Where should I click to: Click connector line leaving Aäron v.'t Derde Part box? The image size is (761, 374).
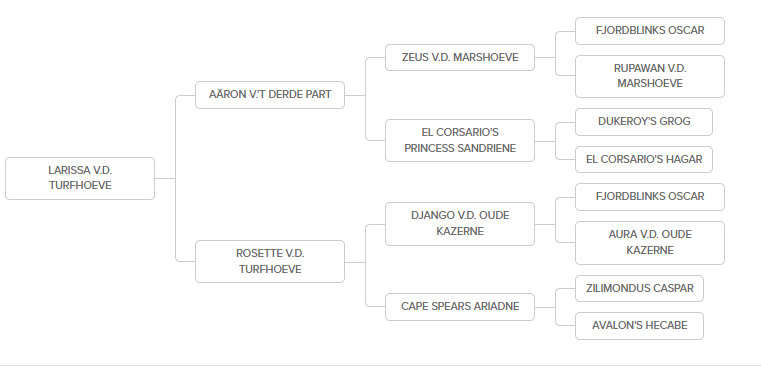pyautogui.click(x=355, y=95)
